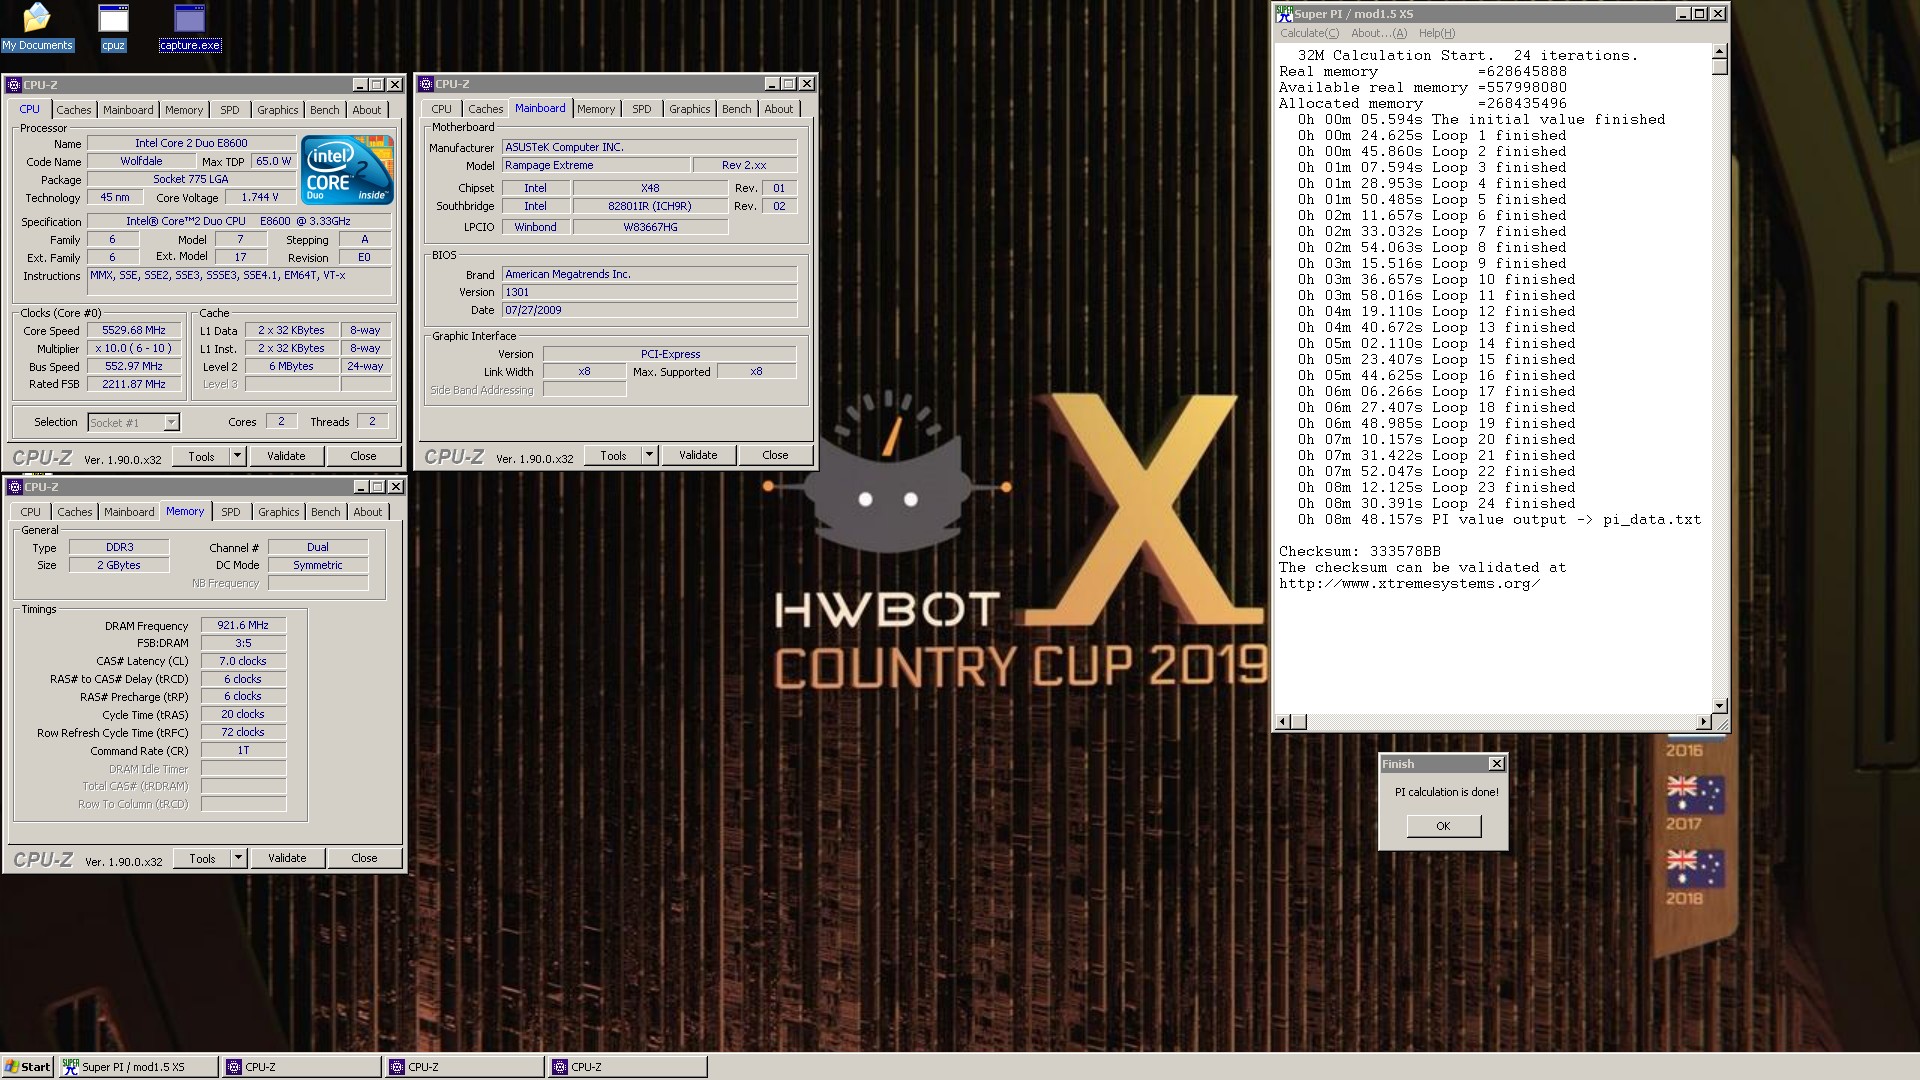
Task: Close the Finish dialog with X
Action: click(x=1496, y=764)
